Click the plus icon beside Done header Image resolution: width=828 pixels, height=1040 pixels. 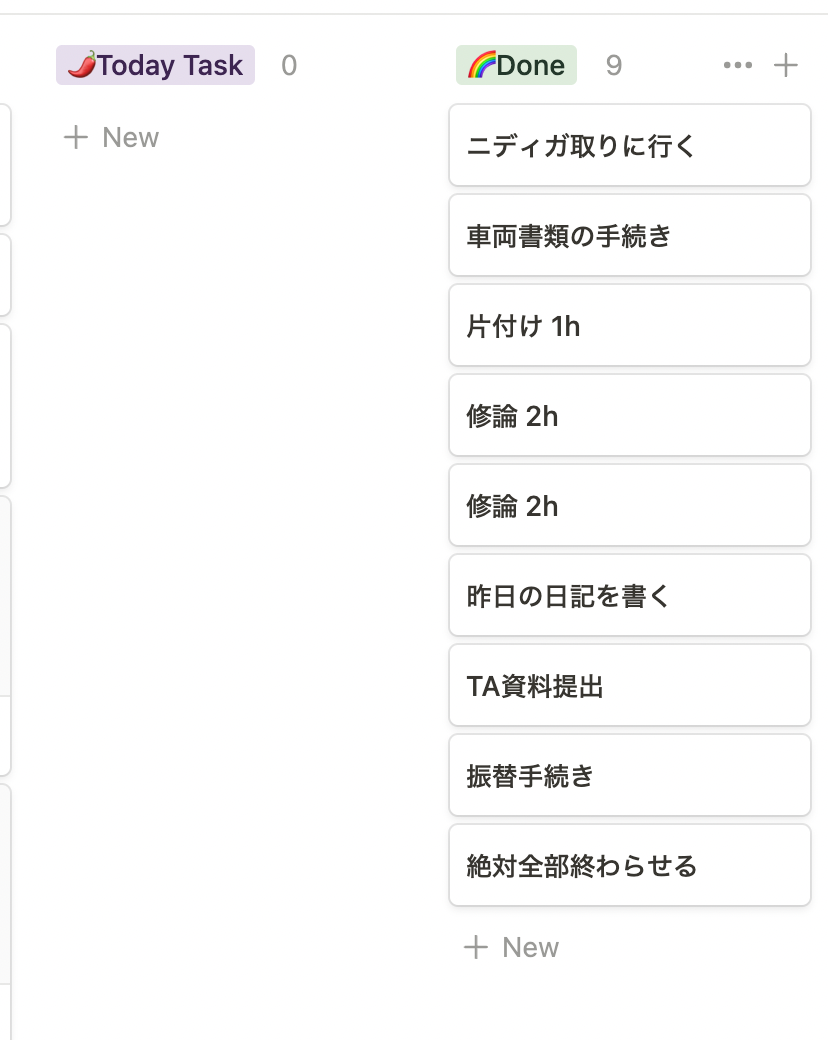click(786, 66)
